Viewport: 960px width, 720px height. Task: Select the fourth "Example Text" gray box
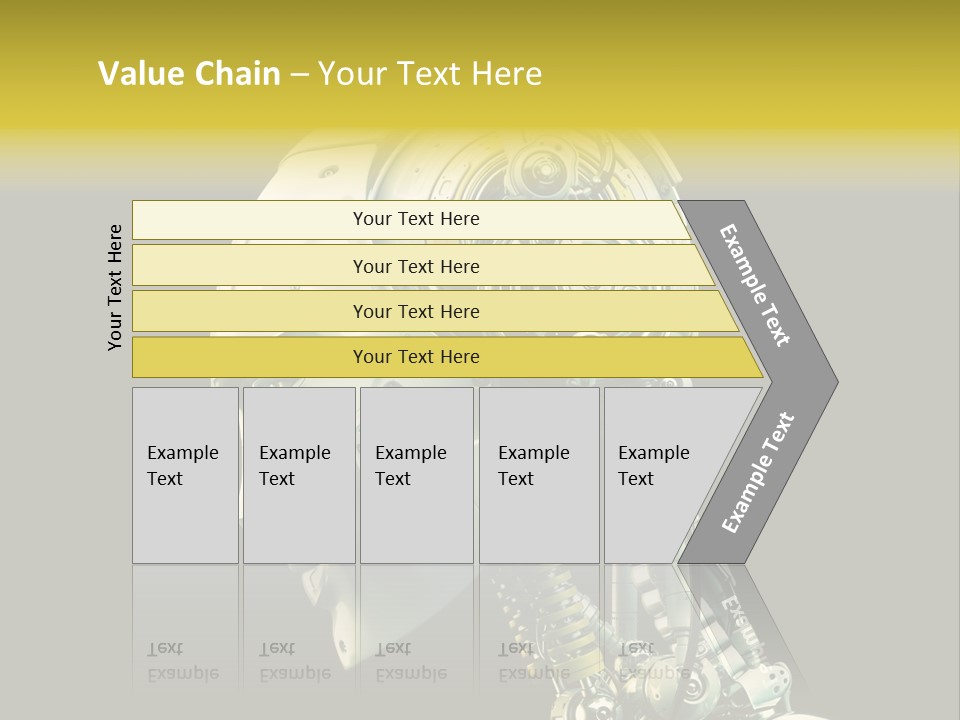pyautogui.click(x=539, y=475)
